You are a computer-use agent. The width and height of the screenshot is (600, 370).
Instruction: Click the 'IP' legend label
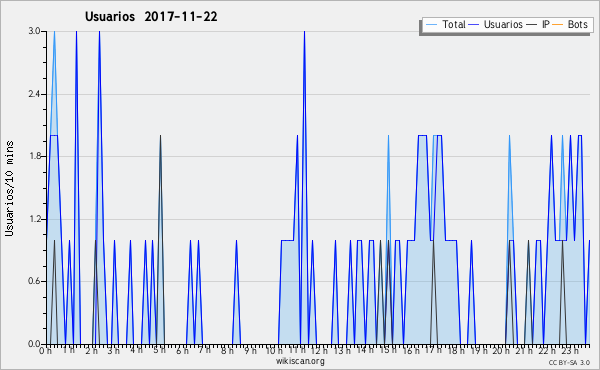(546, 24)
